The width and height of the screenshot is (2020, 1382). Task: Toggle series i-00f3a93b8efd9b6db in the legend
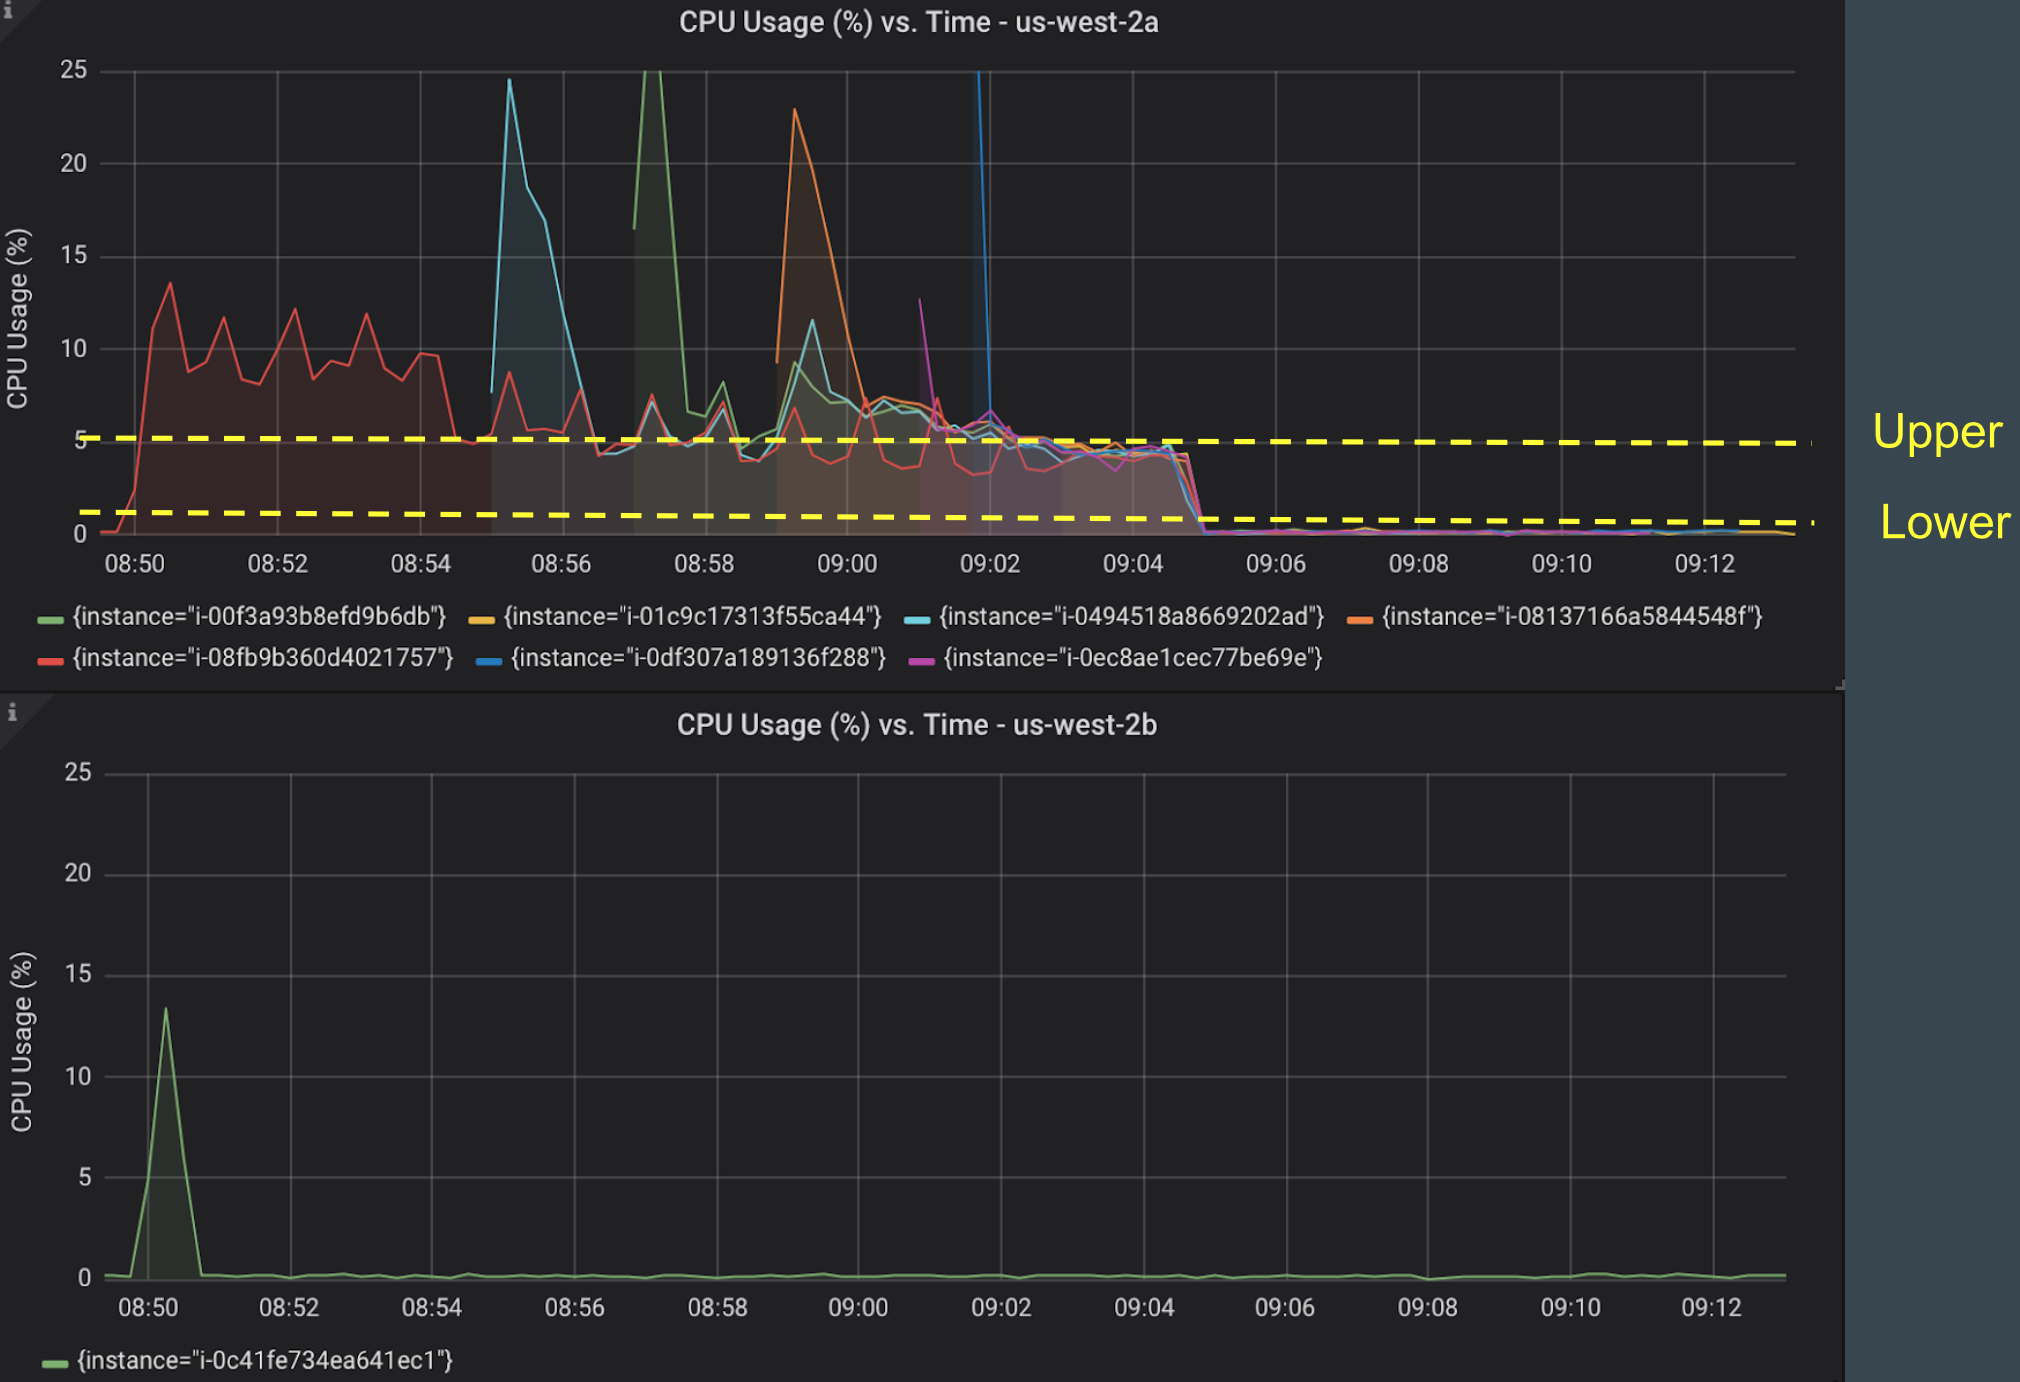(259, 617)
